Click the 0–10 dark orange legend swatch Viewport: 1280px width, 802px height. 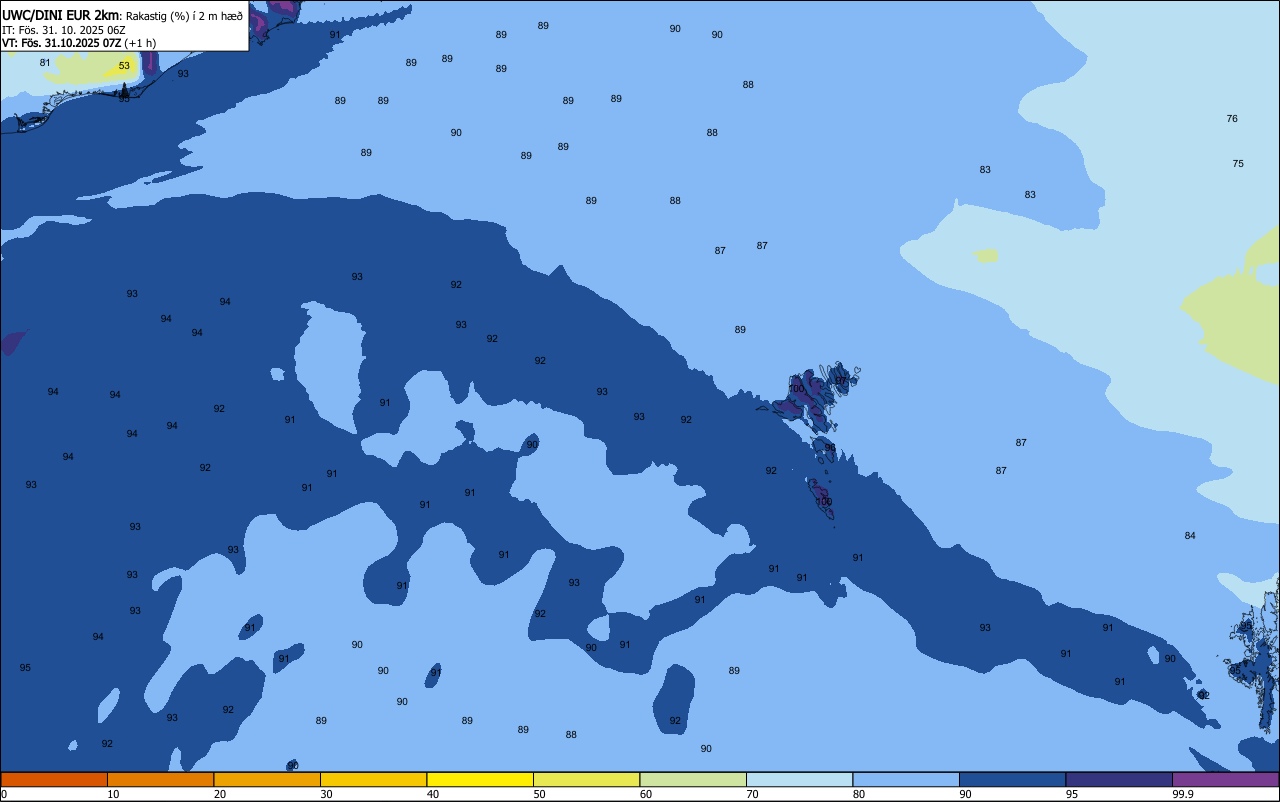[x=54, y=779]
